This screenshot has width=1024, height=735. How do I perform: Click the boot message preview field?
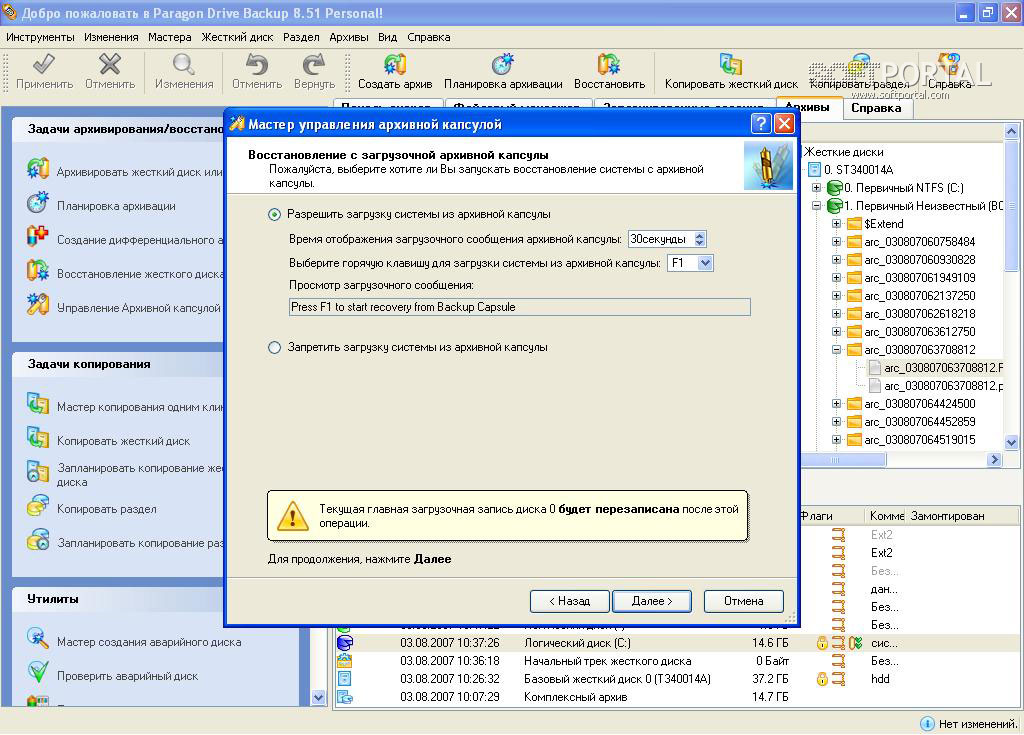[520, 307]
